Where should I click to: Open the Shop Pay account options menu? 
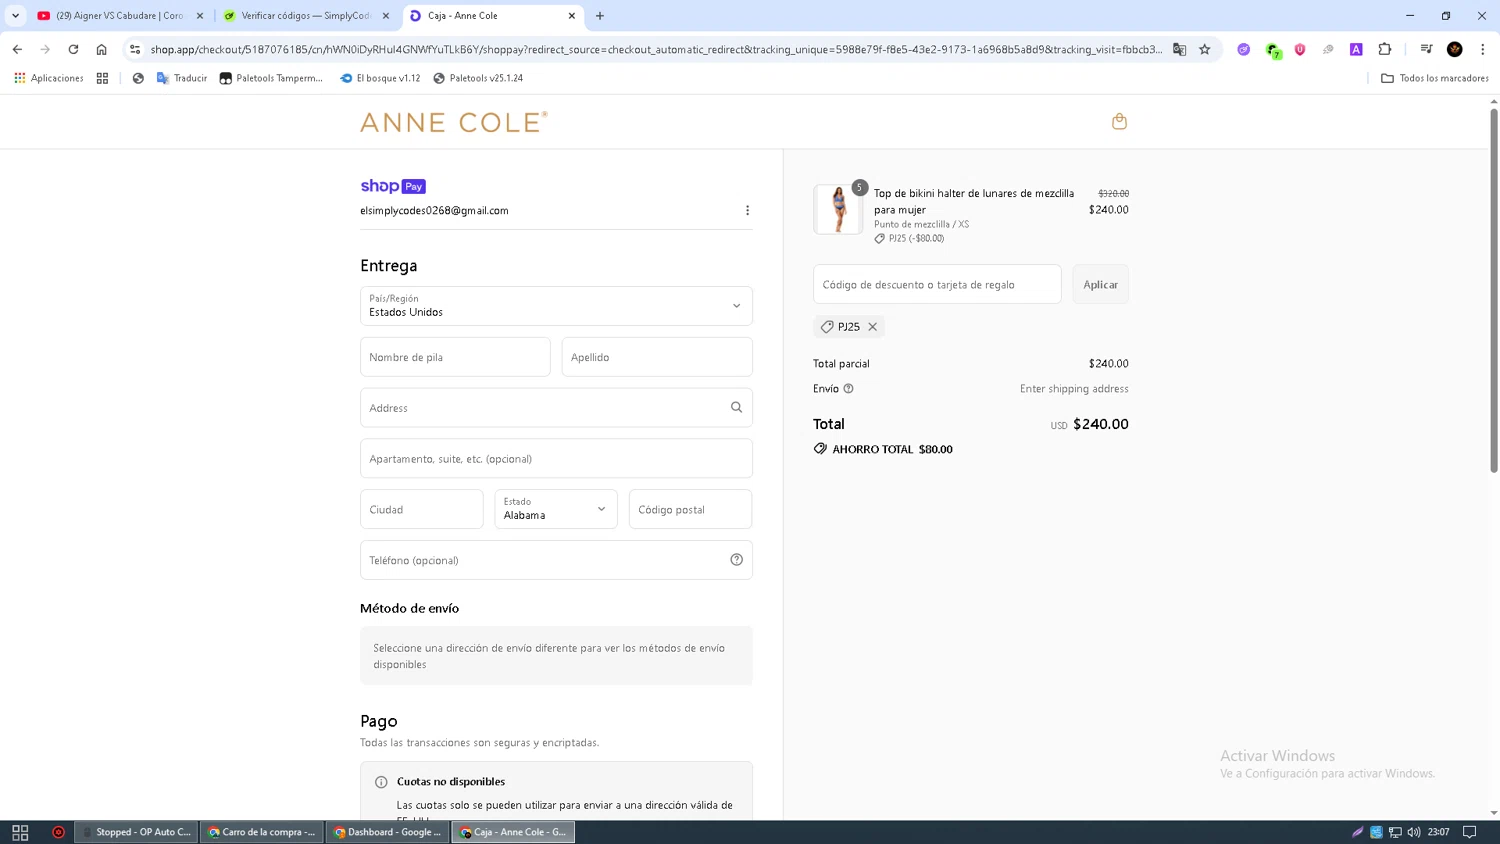(747, 210)
